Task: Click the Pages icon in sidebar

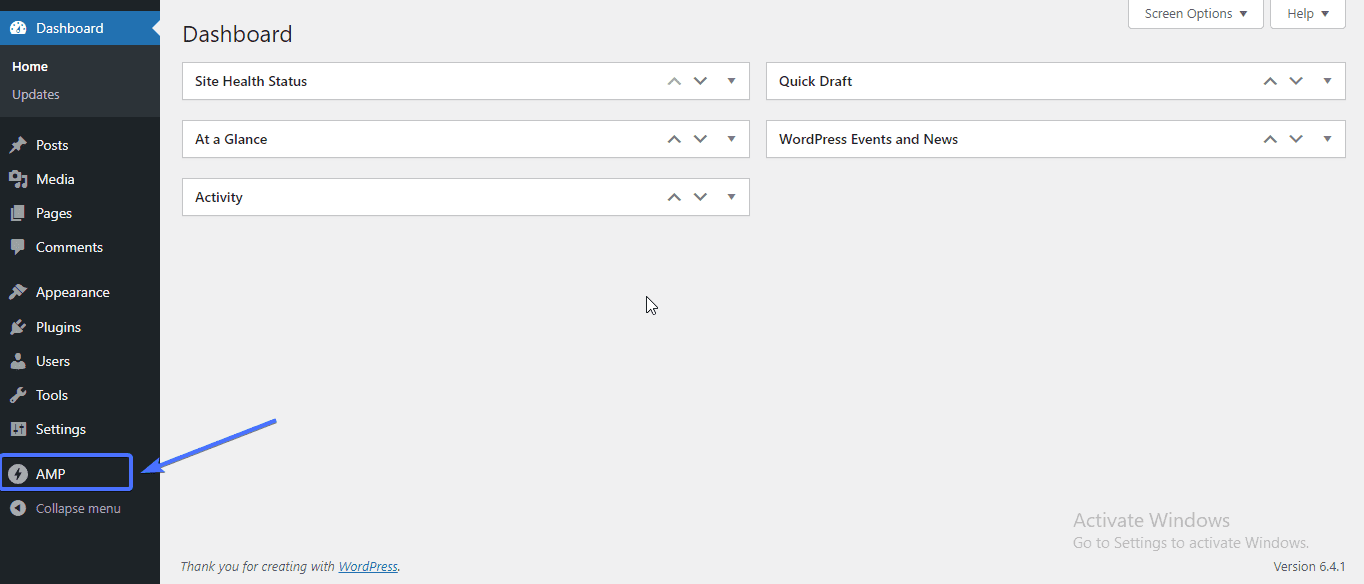Action: coord(18,213)
